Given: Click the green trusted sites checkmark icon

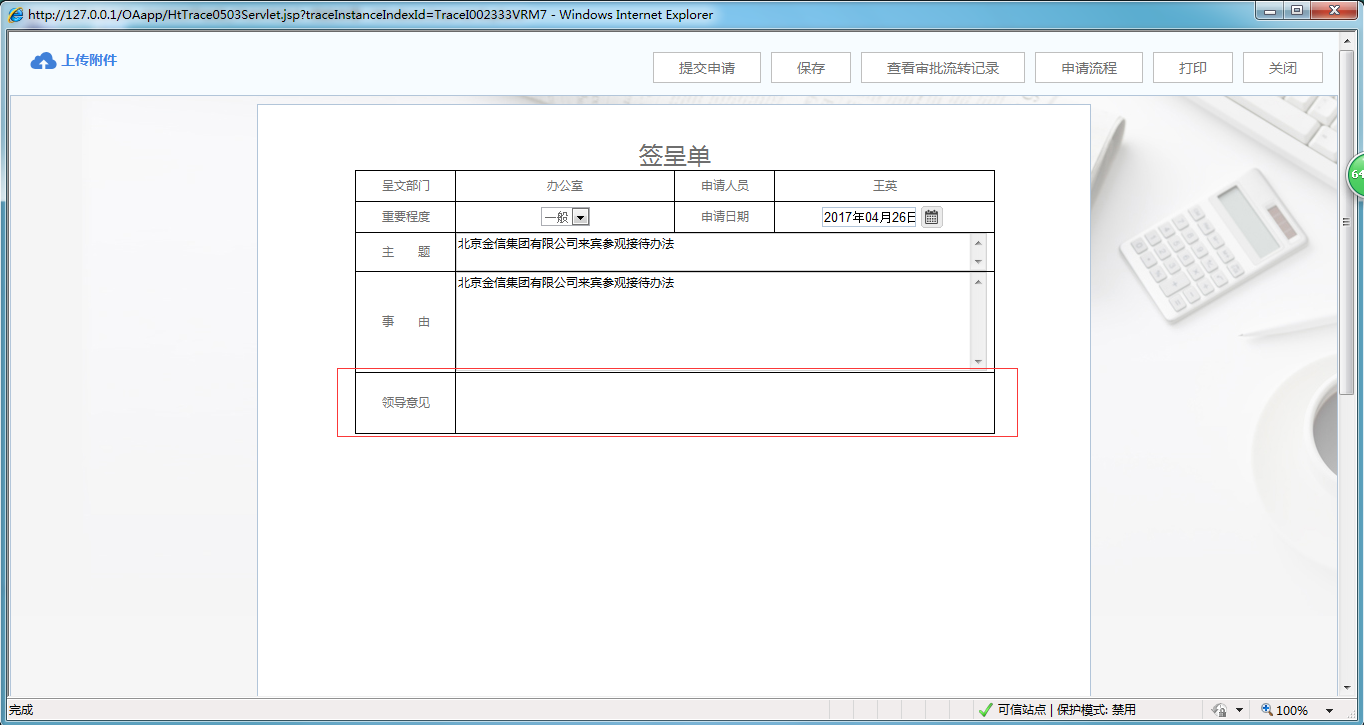Looking at the screenshot, I should (986, 709).
